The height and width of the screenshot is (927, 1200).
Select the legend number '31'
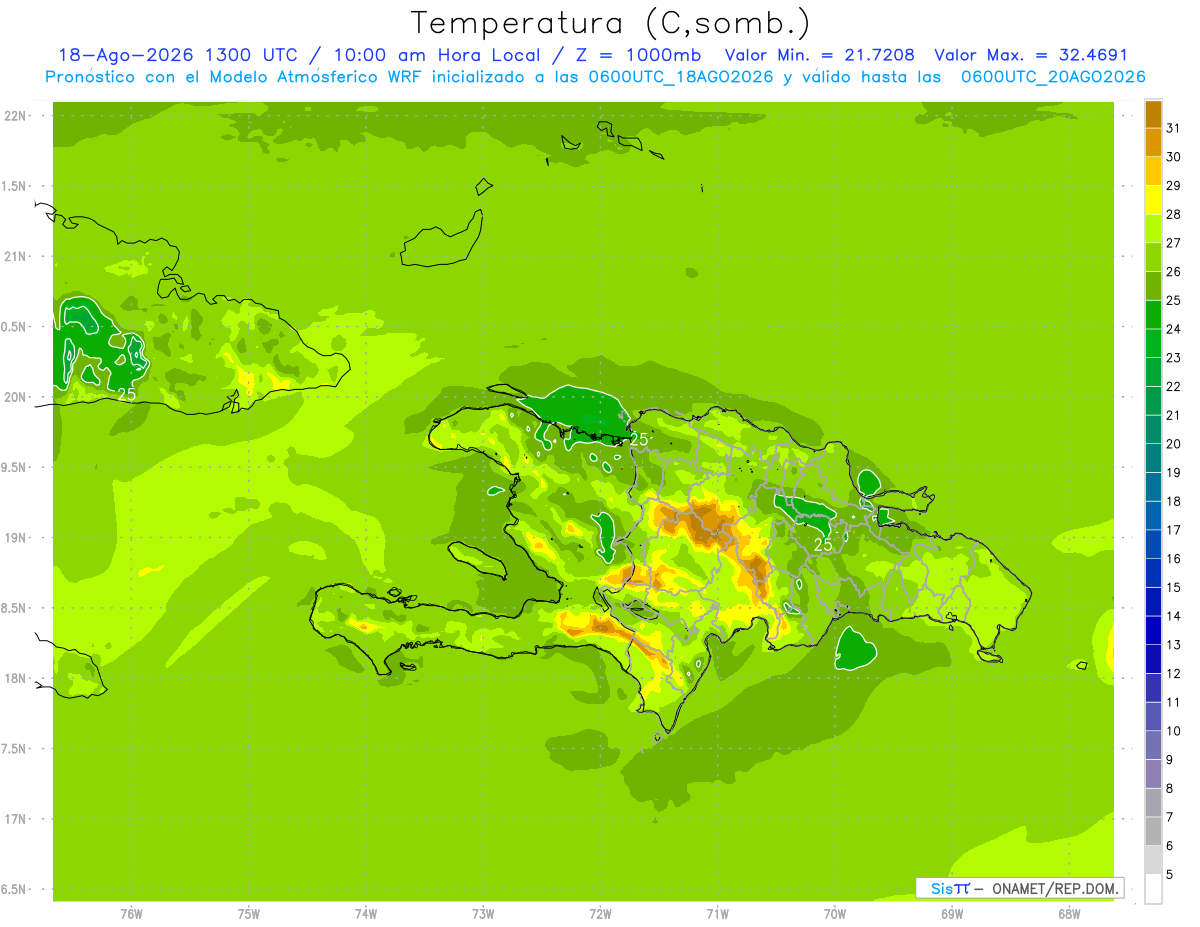[x=1174, y=128]
